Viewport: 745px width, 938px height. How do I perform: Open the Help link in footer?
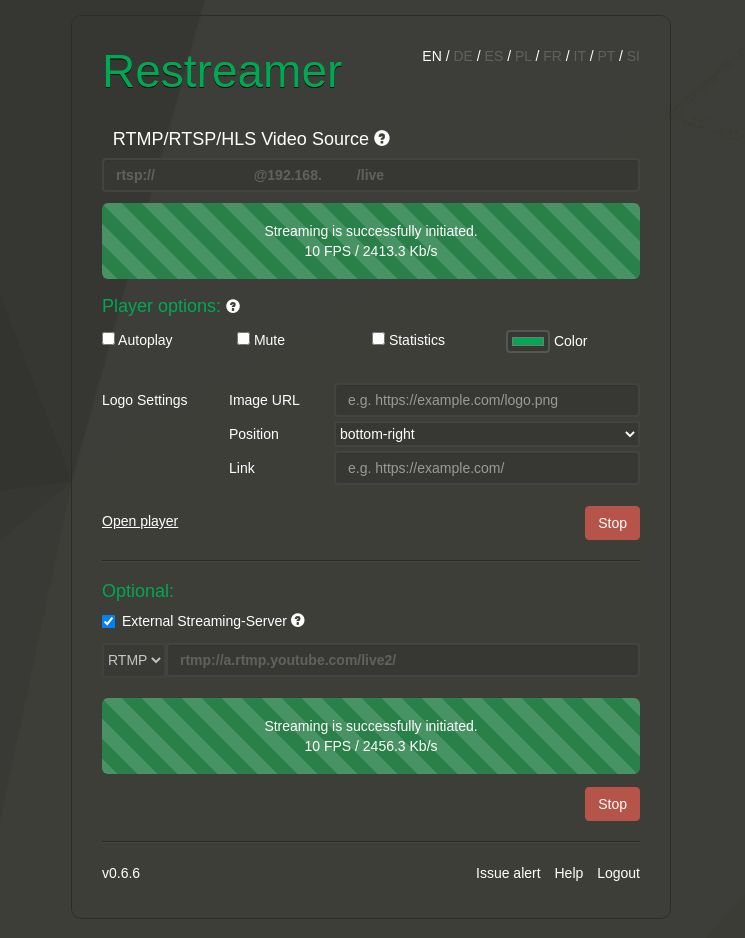[x=568, y=873]
